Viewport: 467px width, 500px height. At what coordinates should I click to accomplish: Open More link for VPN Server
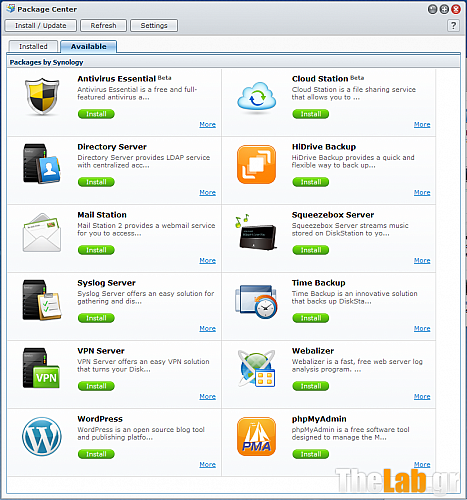(x=208, y=396)
